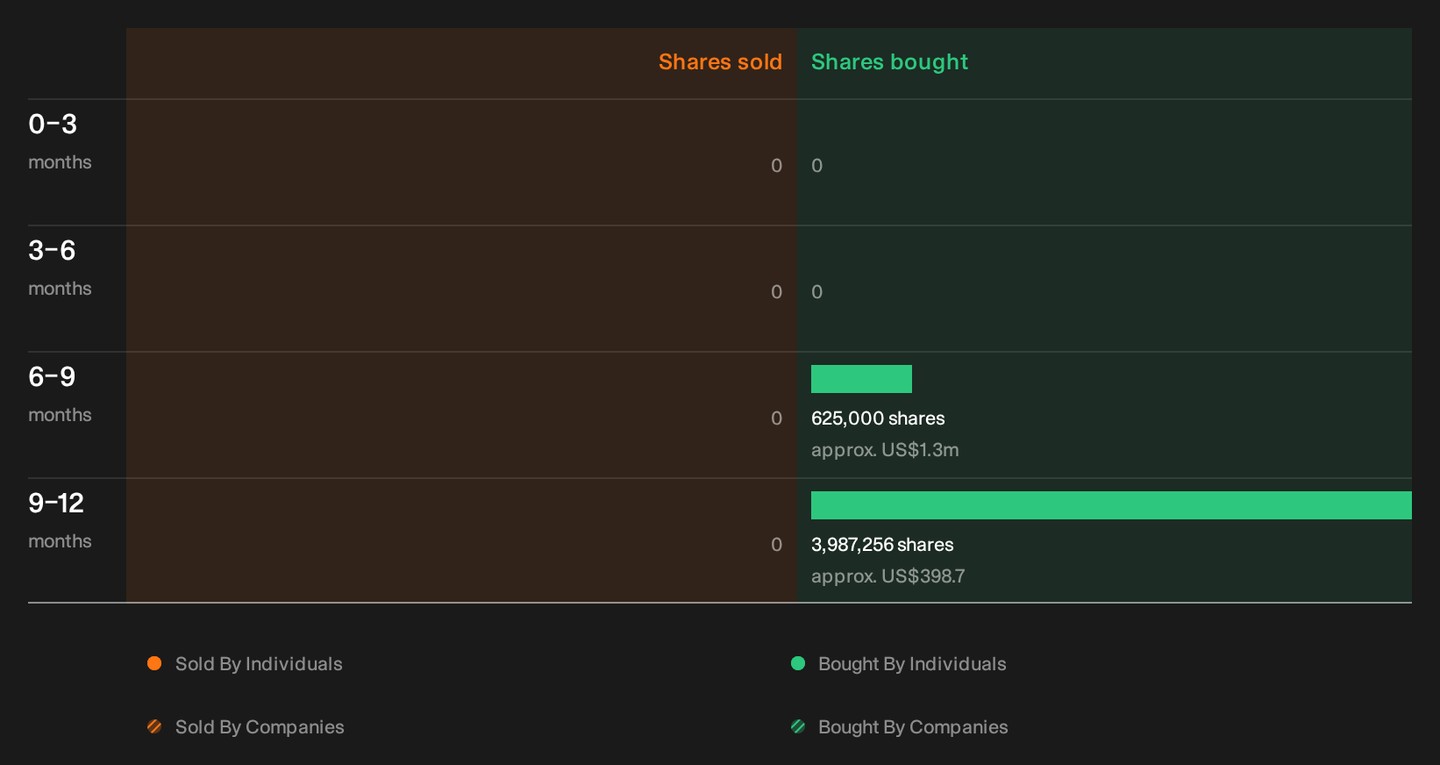
Task: Select the 0–3 months row label
Action: (60, 141)
